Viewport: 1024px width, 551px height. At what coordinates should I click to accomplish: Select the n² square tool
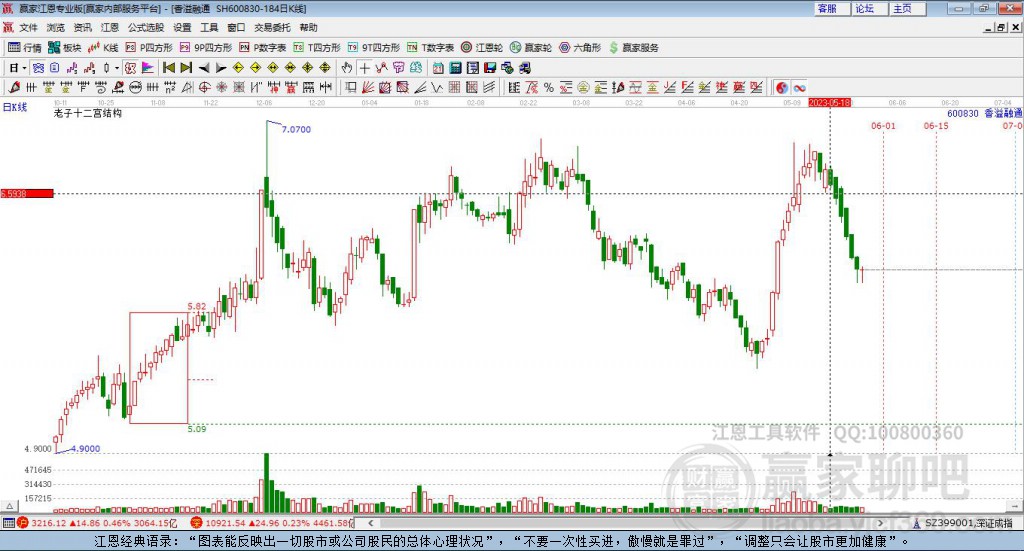coord(170,87)
